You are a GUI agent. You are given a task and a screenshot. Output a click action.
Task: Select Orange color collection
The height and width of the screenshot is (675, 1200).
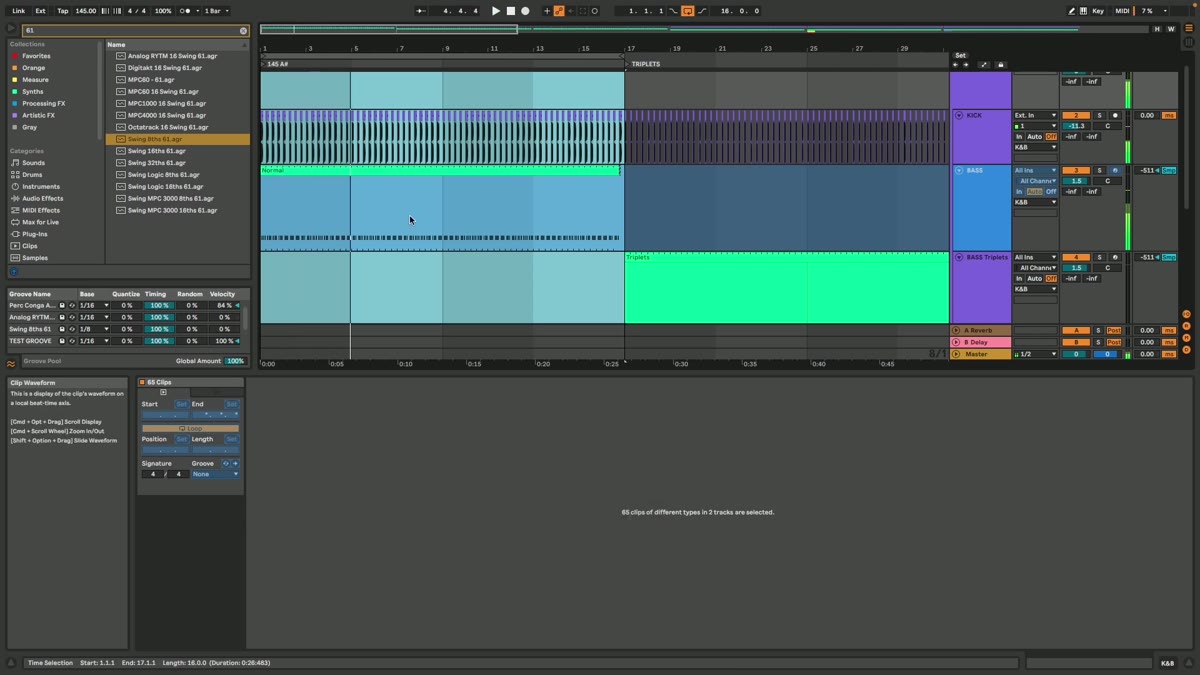[x=34, y=68]
